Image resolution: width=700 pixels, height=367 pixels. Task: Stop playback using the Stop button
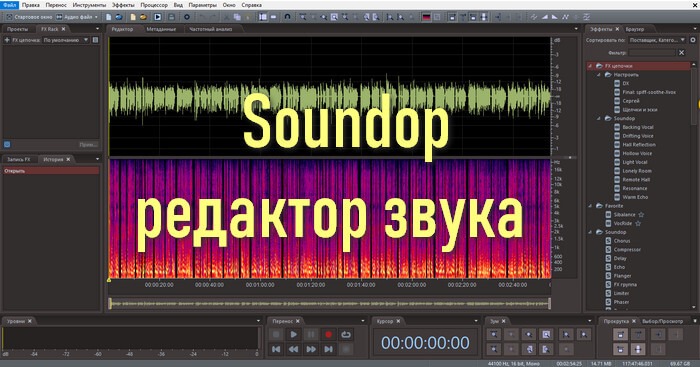point(276,334)
